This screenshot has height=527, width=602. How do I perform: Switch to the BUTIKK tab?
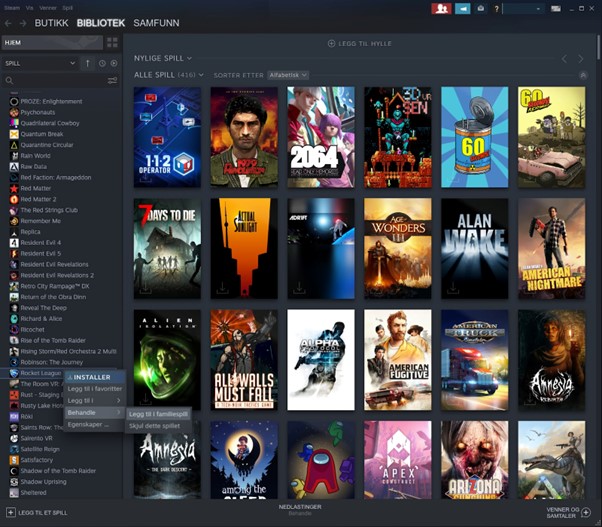point(51,23)
